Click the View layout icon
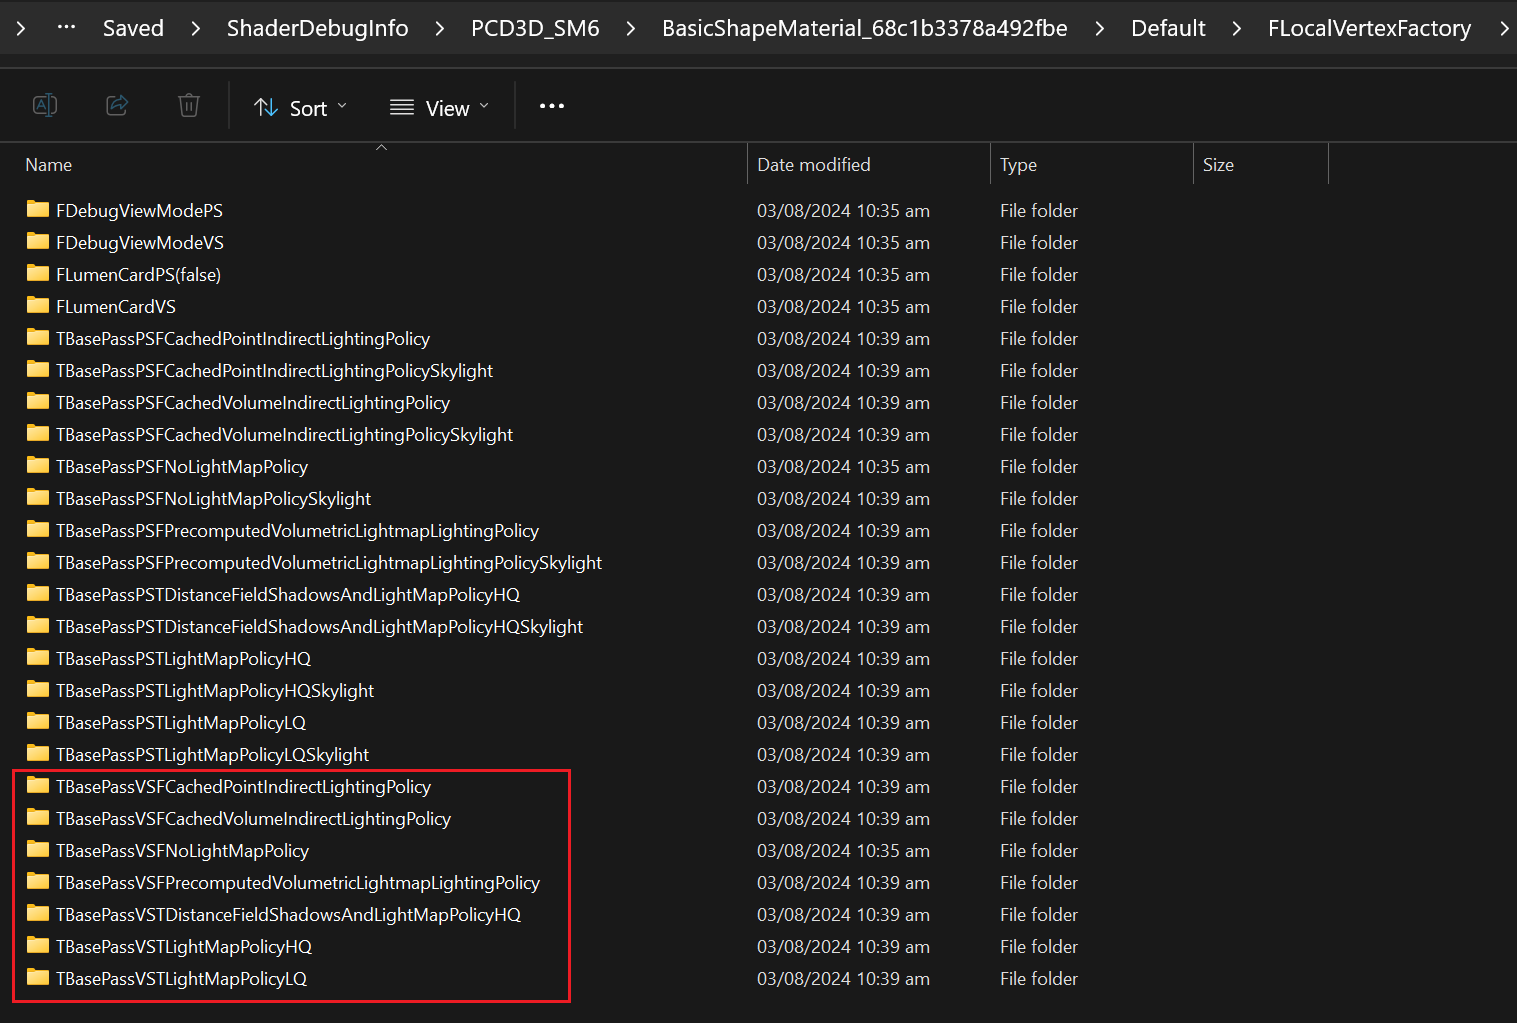The width and height of the screenshot is (1517, 1023). 401,106
